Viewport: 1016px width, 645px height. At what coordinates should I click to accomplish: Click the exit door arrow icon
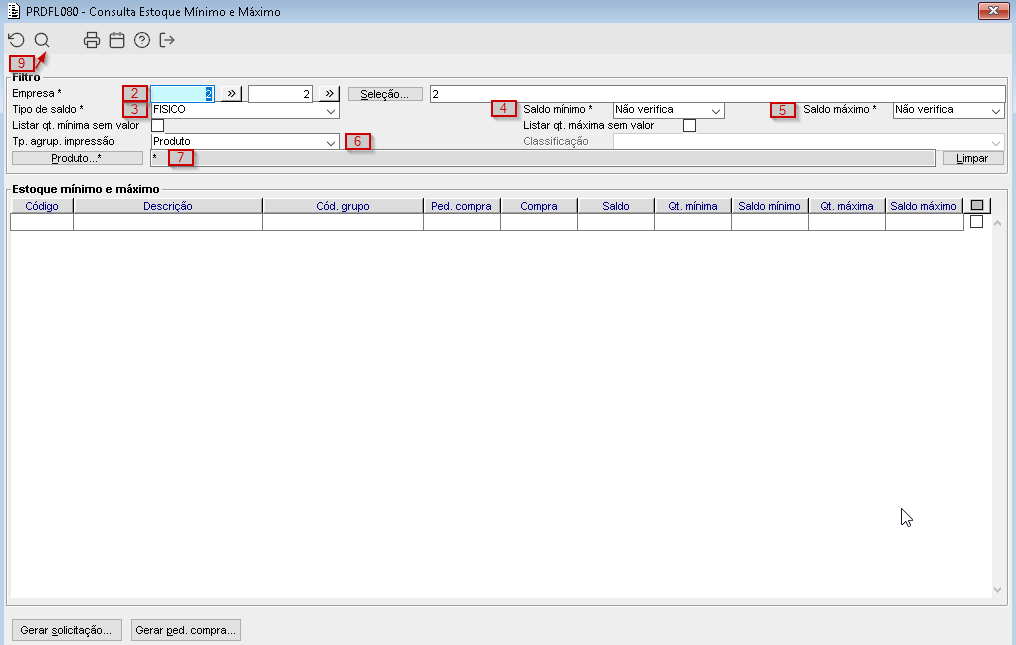(x=167, y=40)
